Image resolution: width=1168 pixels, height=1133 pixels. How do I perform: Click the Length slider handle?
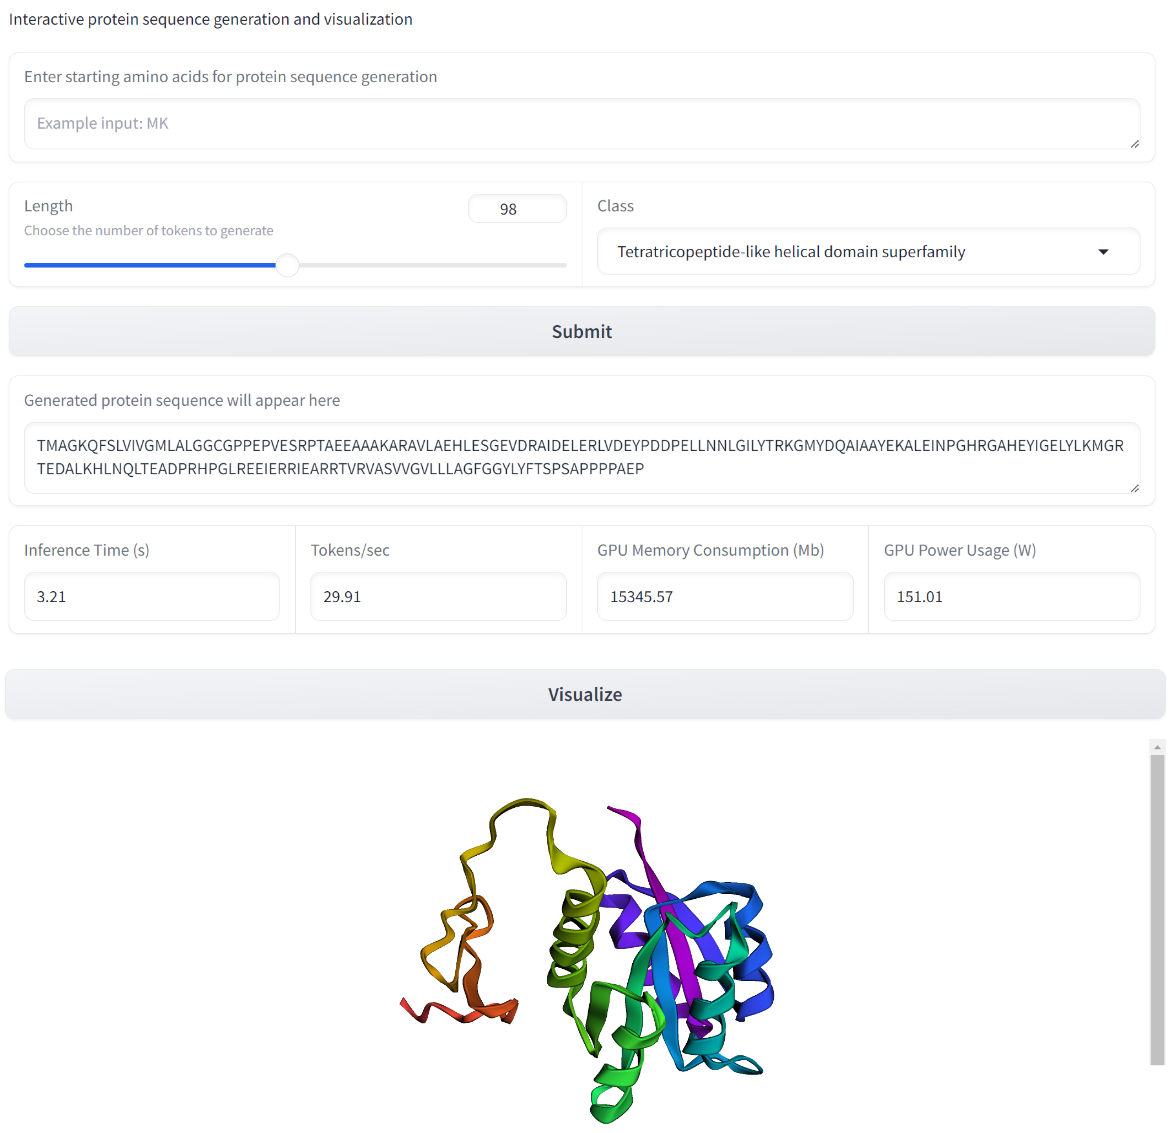tap(287, 265)
